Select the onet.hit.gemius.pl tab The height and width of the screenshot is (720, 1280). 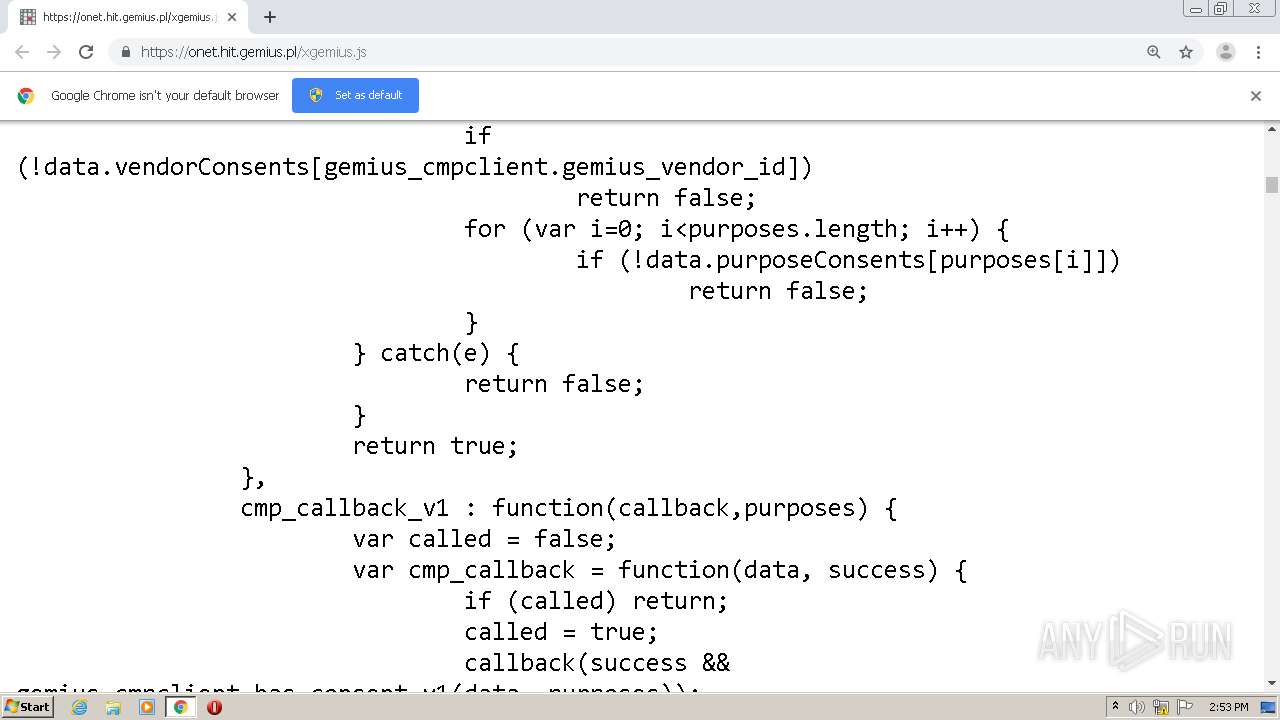pos(130,17)
